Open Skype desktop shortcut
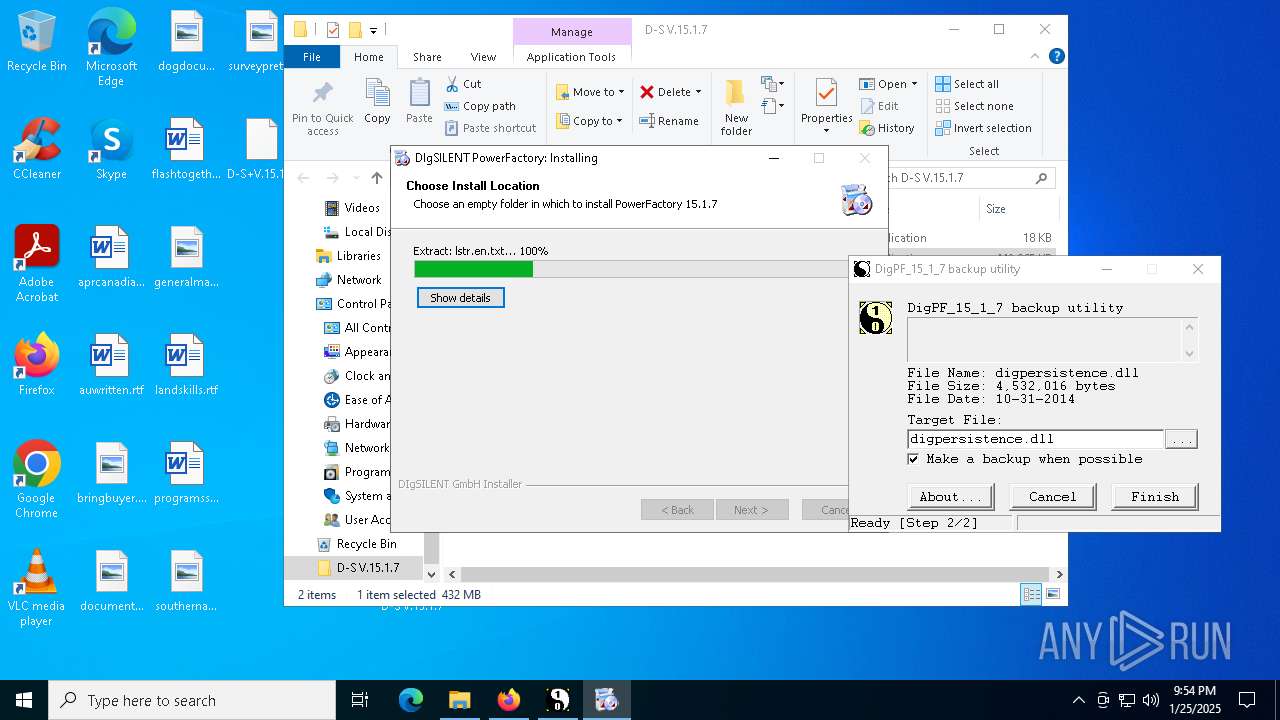This screenshot has width=1280, height=720. click(x=111, y=149)
